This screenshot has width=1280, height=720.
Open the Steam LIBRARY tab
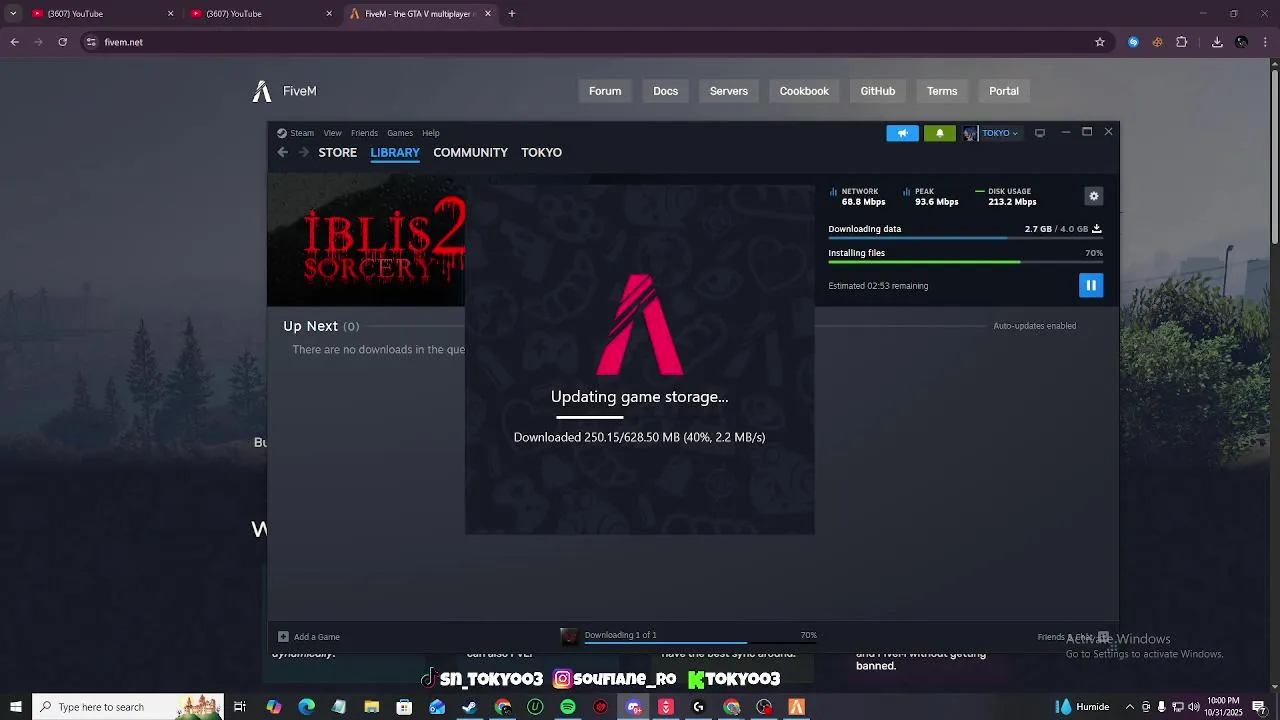395,152
